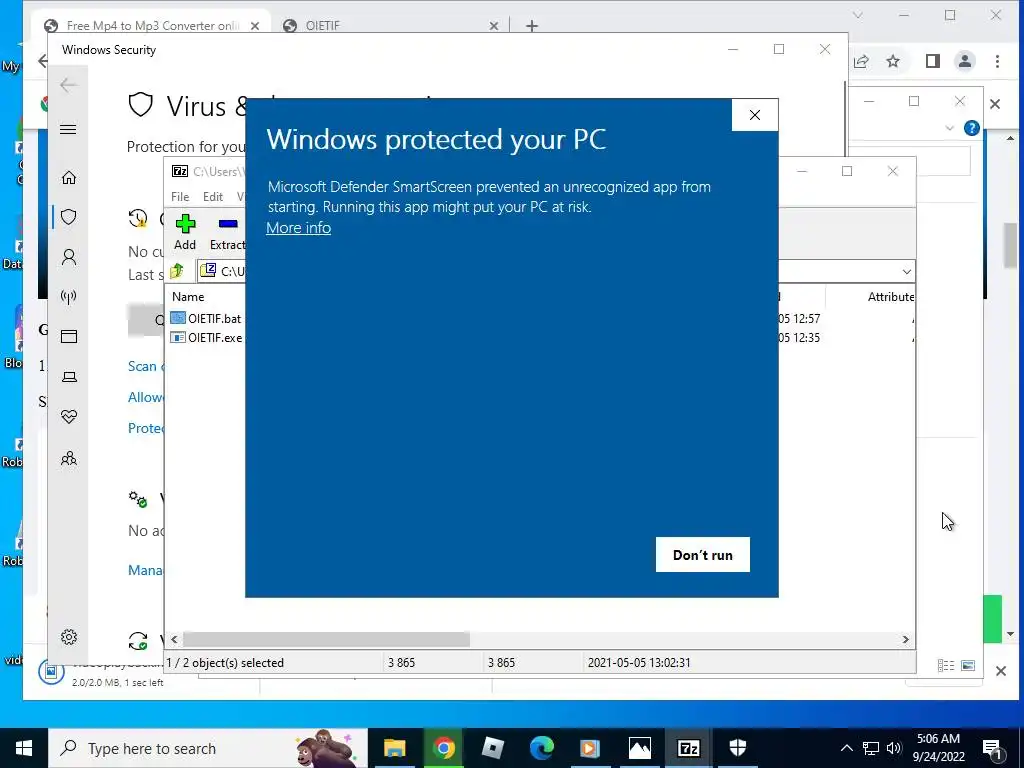
Task: Click the Windows Start button
Action: (24, 748)
